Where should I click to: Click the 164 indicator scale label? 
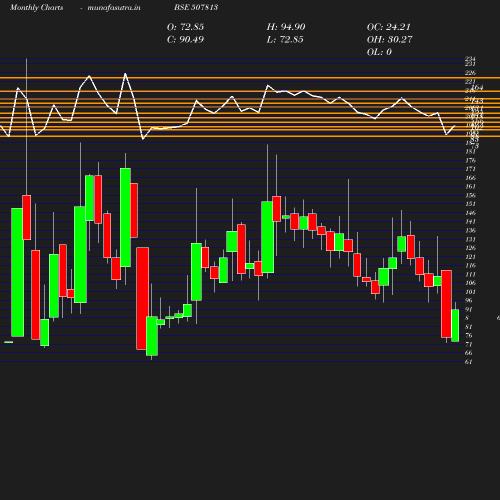(477, 88)
